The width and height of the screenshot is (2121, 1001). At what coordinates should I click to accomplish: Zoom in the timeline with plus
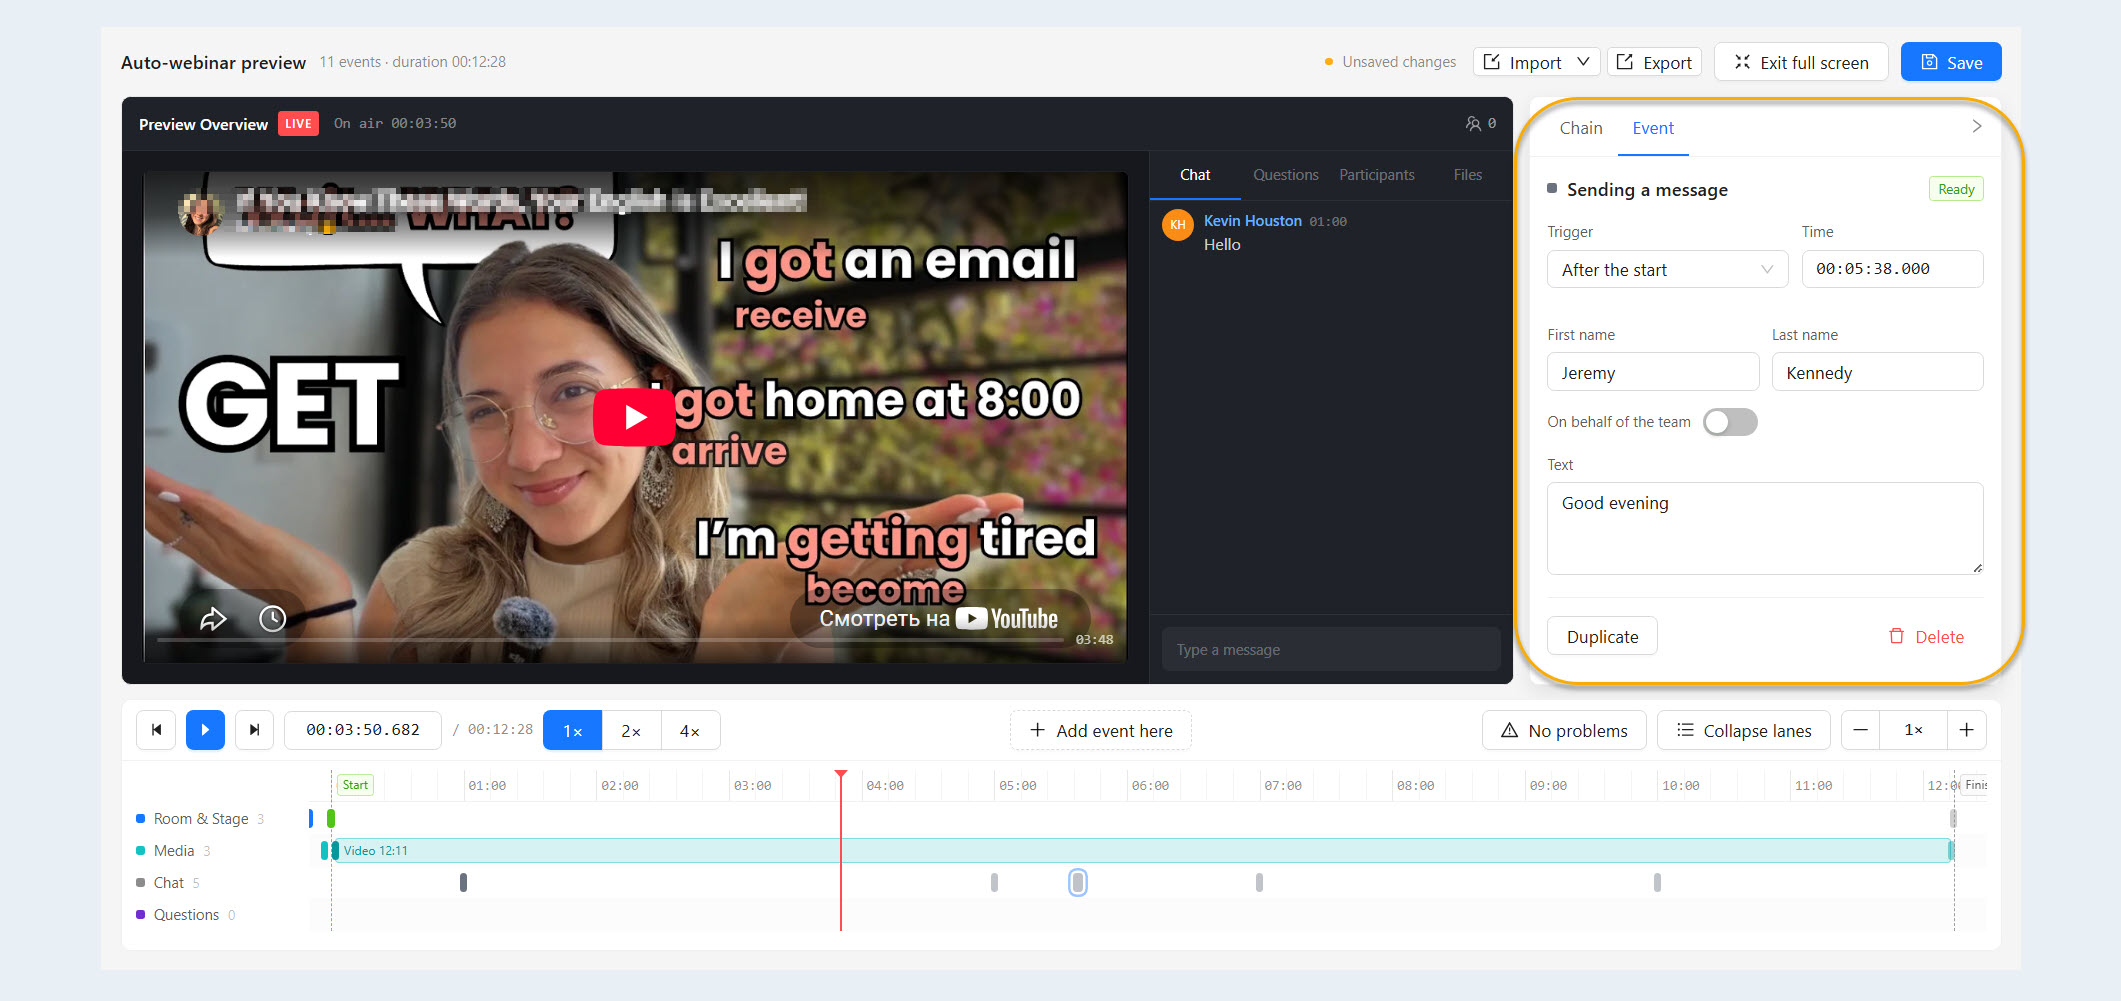point(1966,730)
